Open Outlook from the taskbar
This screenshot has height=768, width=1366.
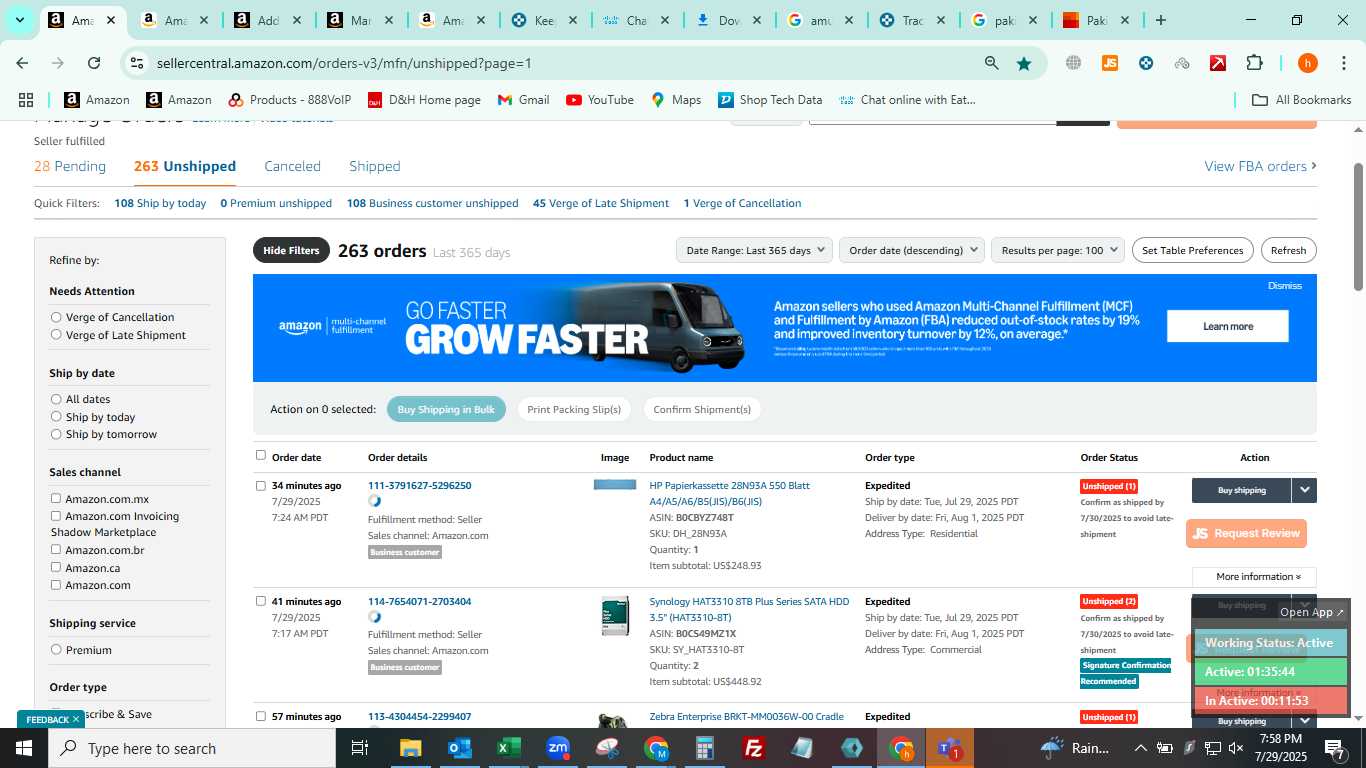click(459, 748)
